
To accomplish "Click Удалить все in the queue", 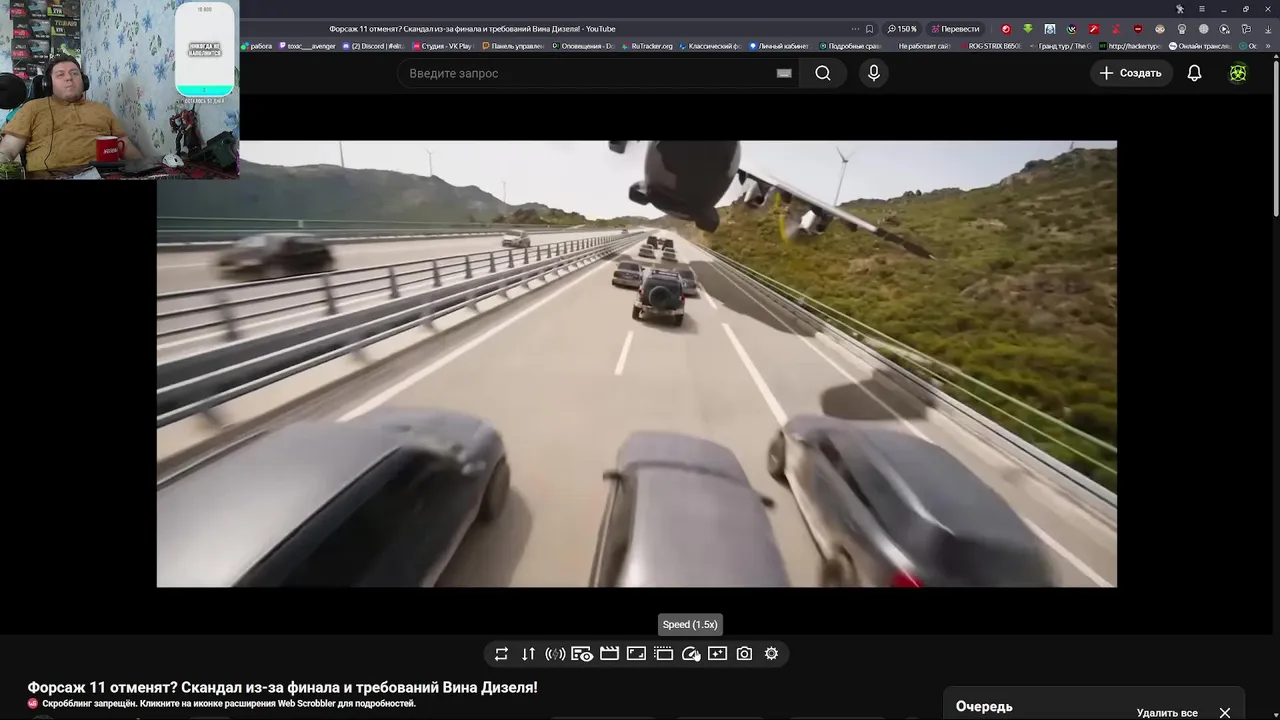I will coord(1167,713).
